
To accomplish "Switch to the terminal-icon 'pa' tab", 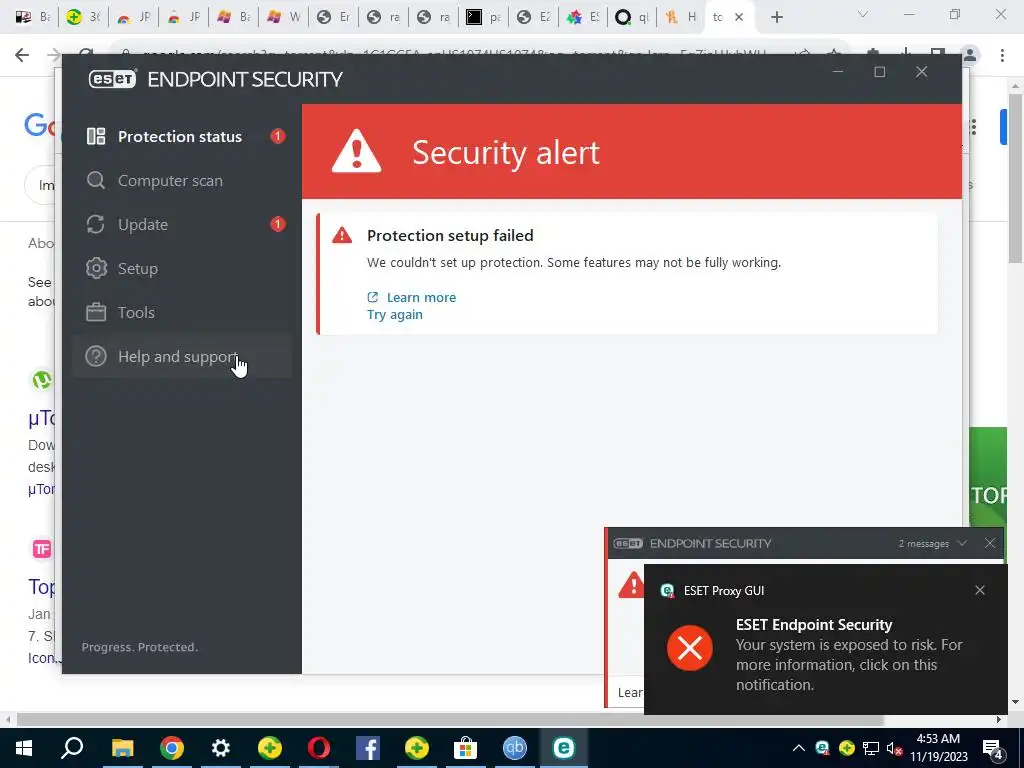I will coord(484,18).
